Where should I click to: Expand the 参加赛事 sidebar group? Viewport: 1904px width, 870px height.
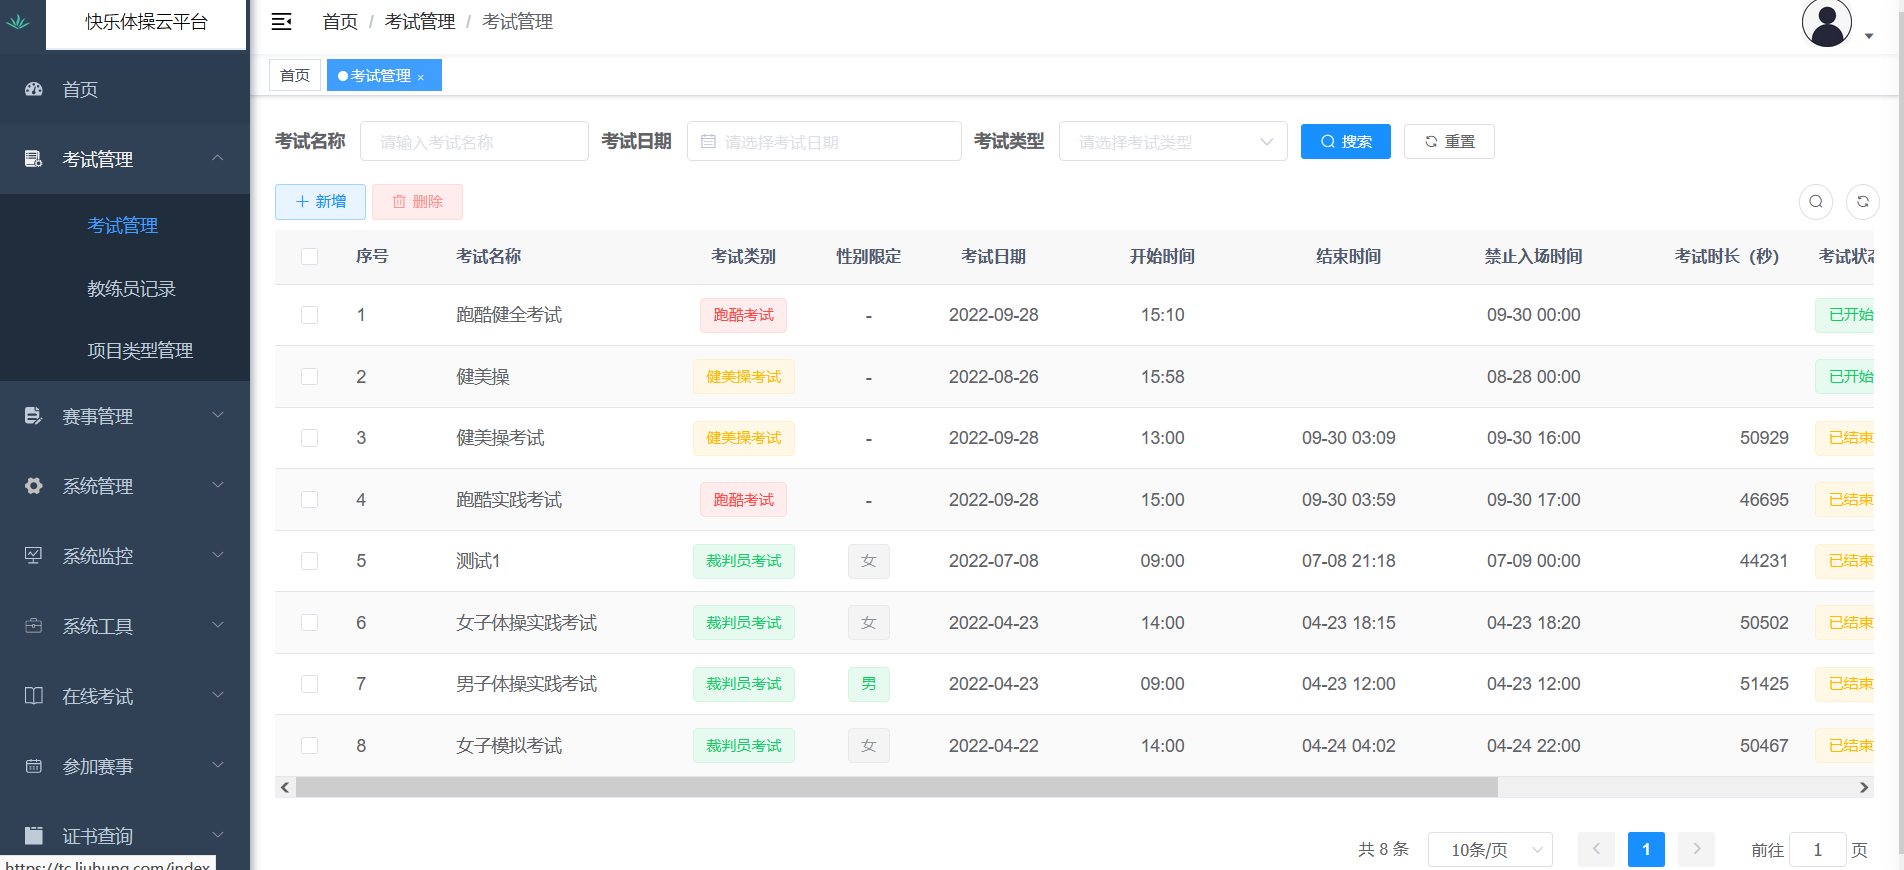tap(218, 765)
